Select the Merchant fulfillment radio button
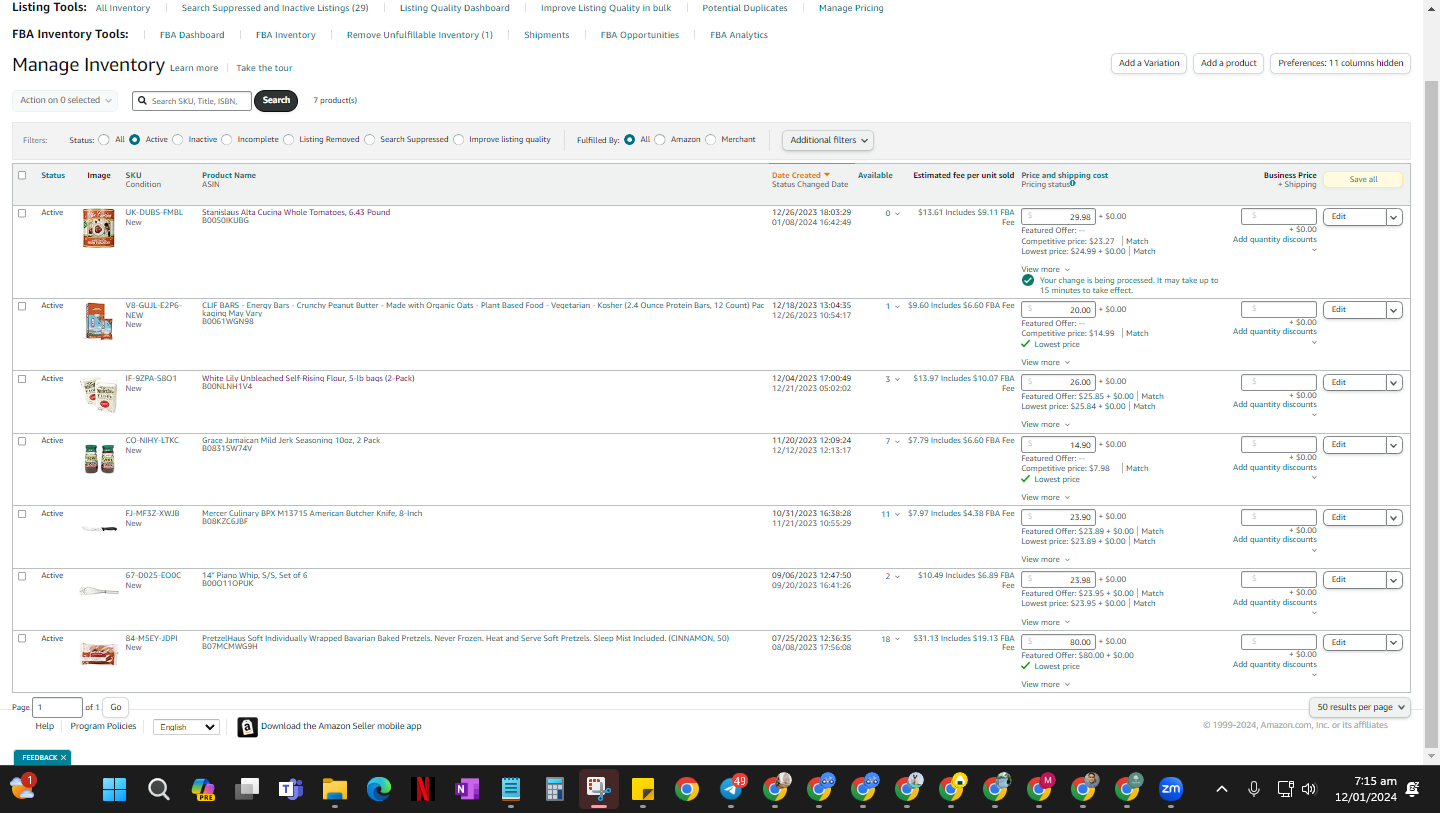Screen dimensions: 1440x813 point(711,140)
